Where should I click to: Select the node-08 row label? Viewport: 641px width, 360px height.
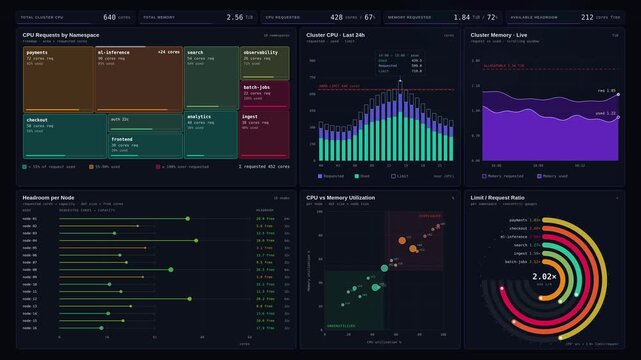pos(30,270)
